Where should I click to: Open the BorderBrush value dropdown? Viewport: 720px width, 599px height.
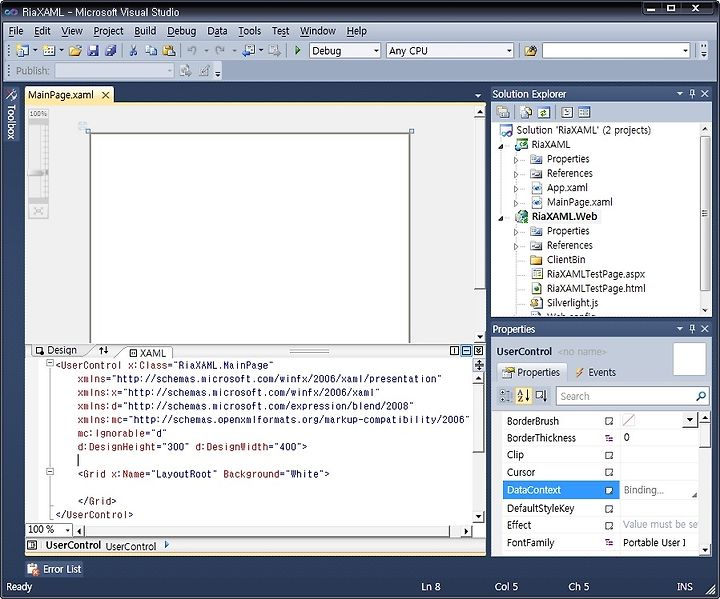pyautogui.click(x=690, y=420)
